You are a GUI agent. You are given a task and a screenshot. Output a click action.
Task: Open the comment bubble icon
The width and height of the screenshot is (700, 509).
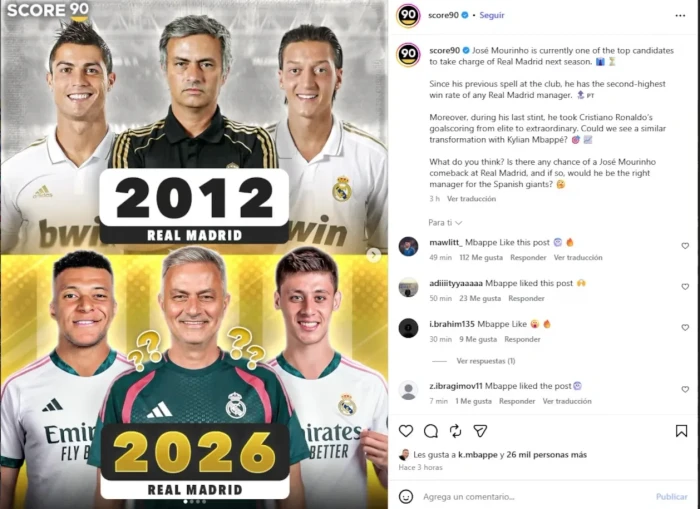[x=431, y=431]
